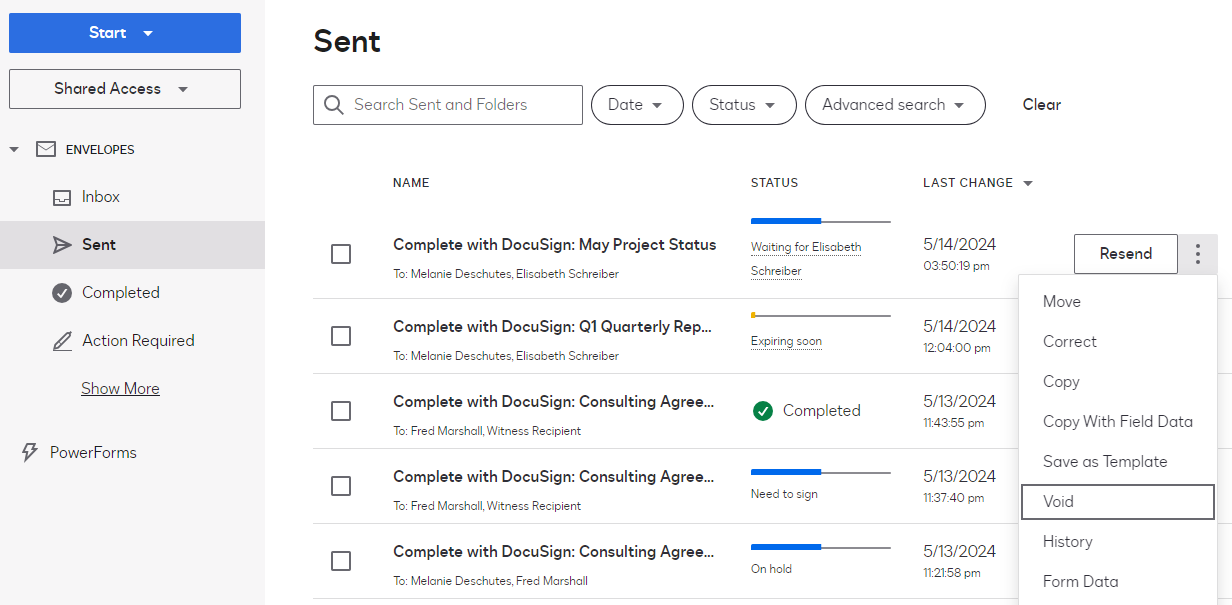Click the Action Required pen icon

[62, 341]
